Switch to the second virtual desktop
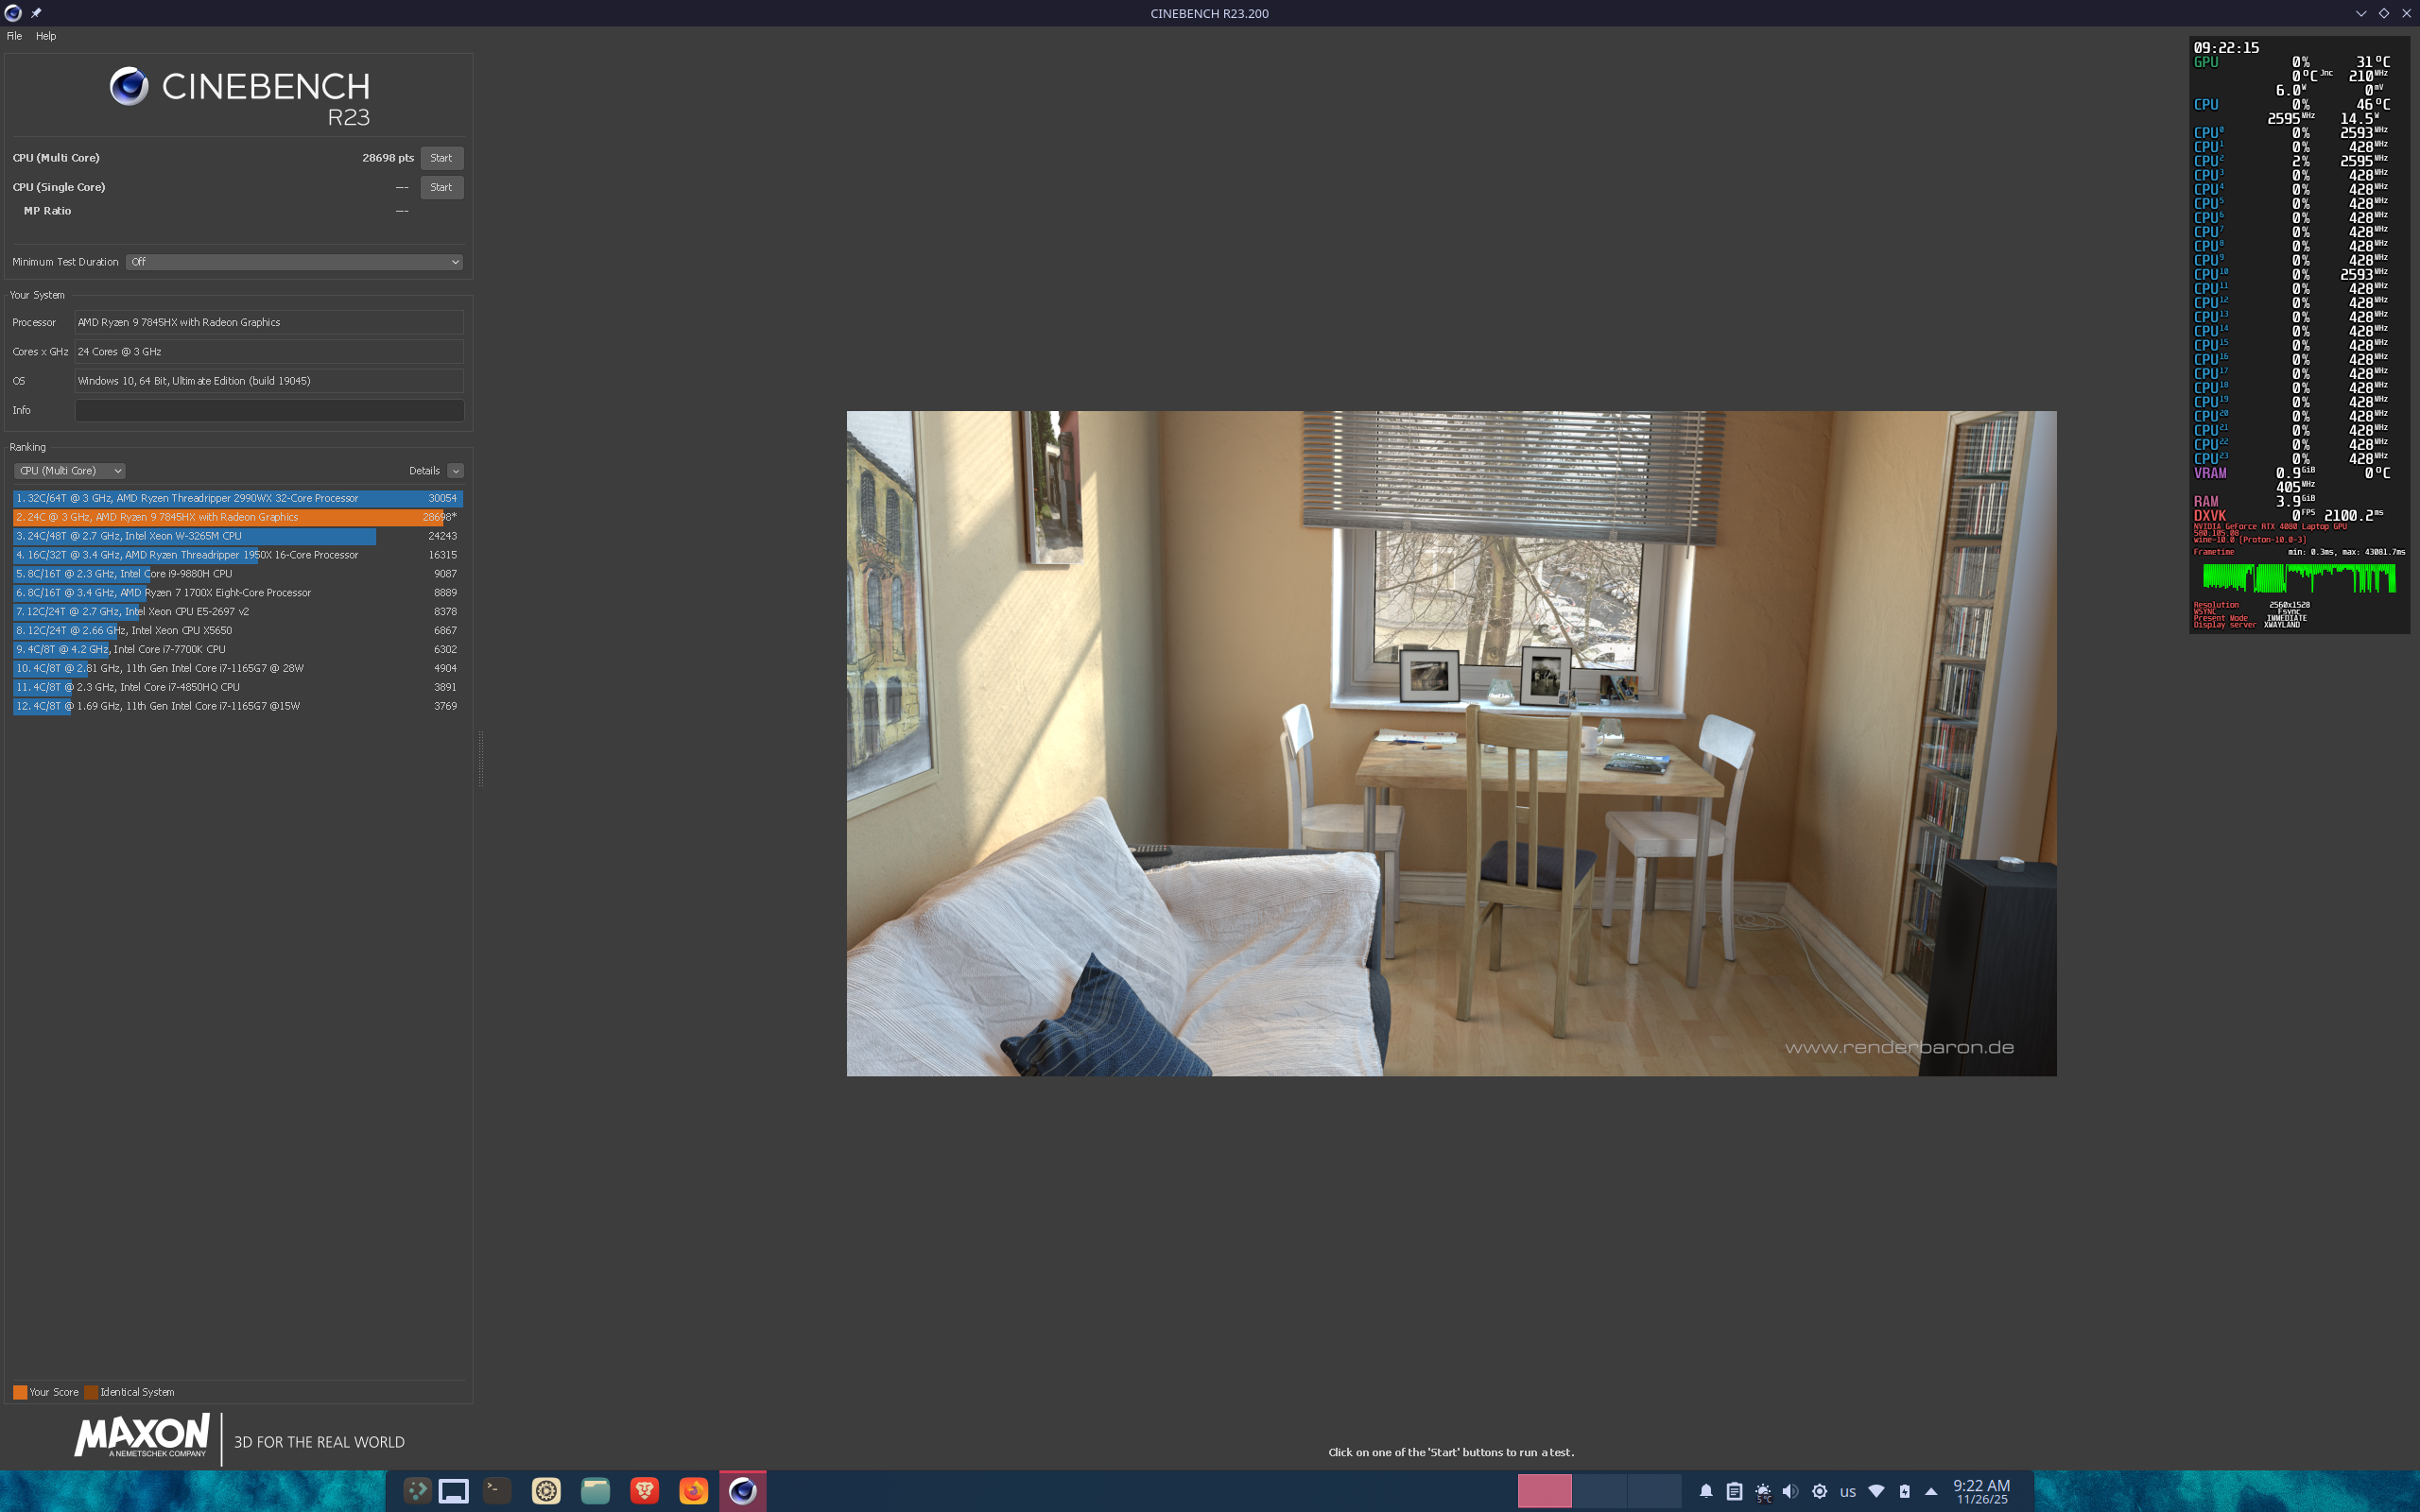 pos(1599,1491)
